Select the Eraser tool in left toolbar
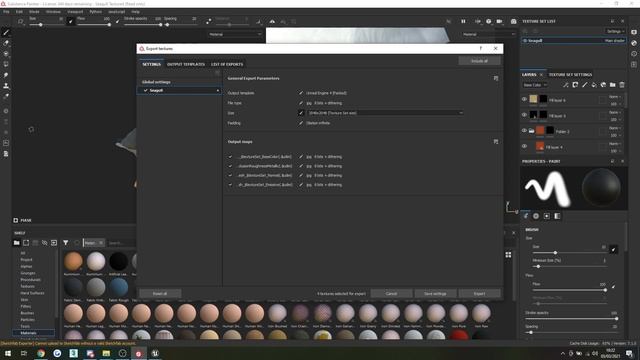Image resolution: width=640 pixels, height=360 pixels. point(6,43)
